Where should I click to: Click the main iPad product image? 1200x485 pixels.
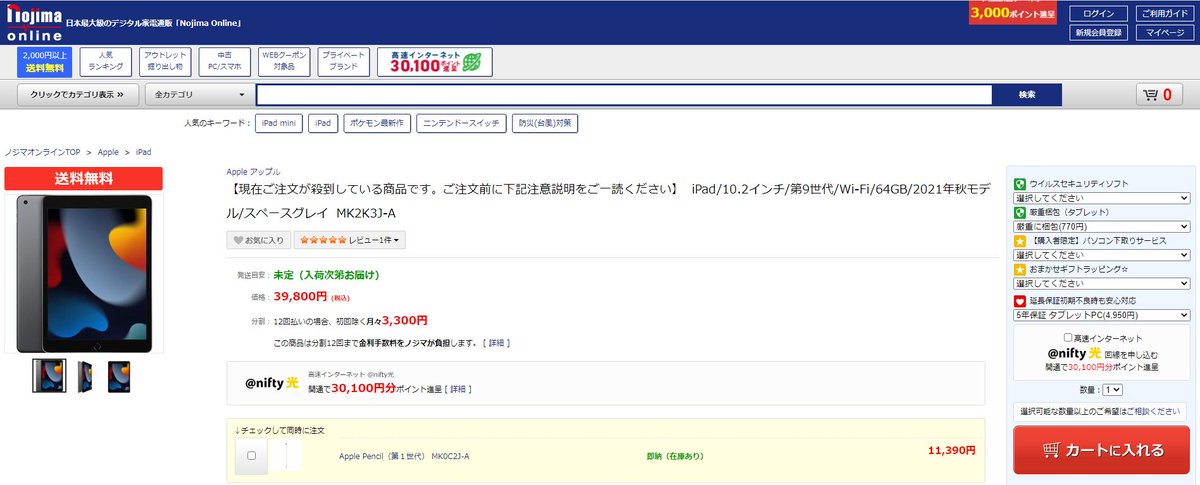84,272
